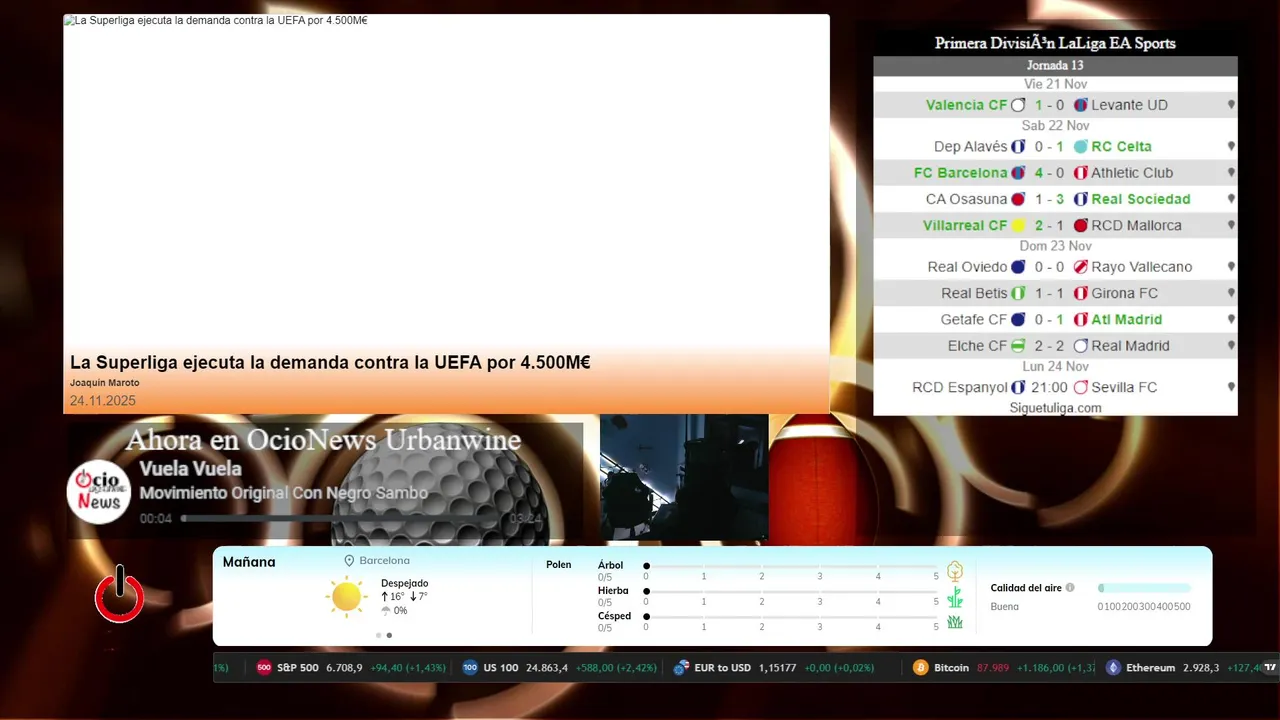Click the author name Joaquín Maroto
The width and height of the screenshot is (1280, 720).
pos(105,383)
